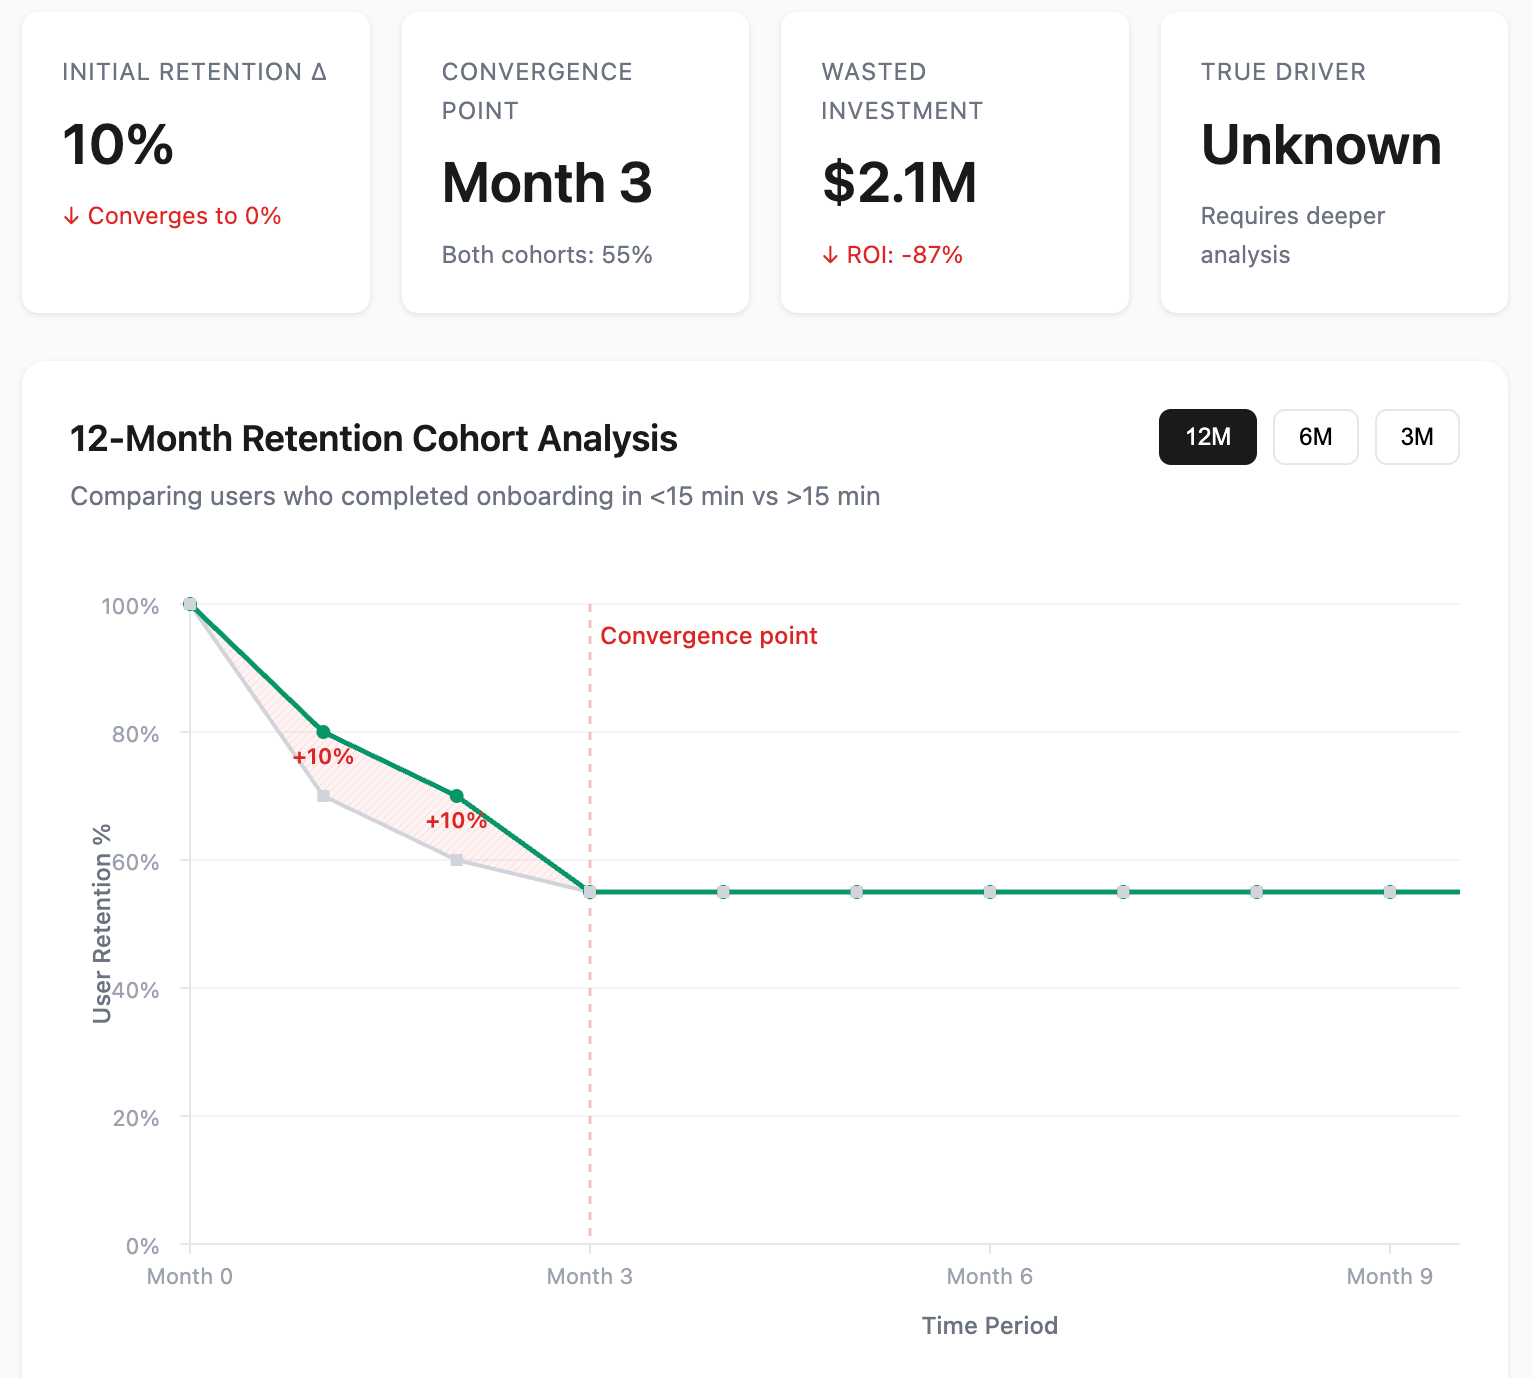Click the 'Requires deeper analysis' text

tap(1292, 235)
